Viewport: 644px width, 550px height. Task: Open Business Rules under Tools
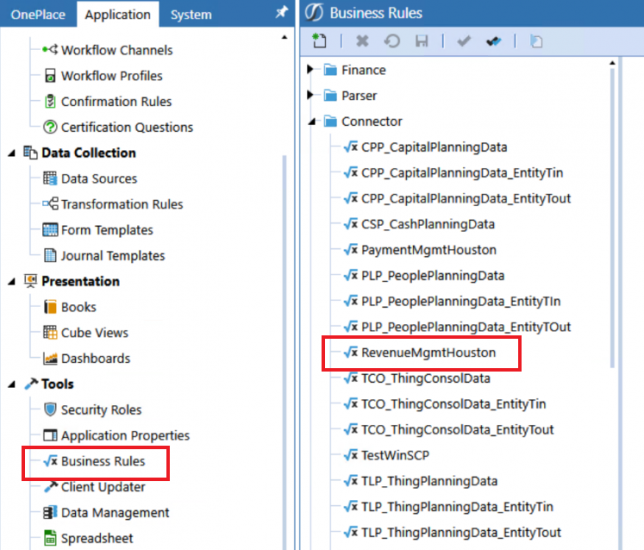[102, 461]
